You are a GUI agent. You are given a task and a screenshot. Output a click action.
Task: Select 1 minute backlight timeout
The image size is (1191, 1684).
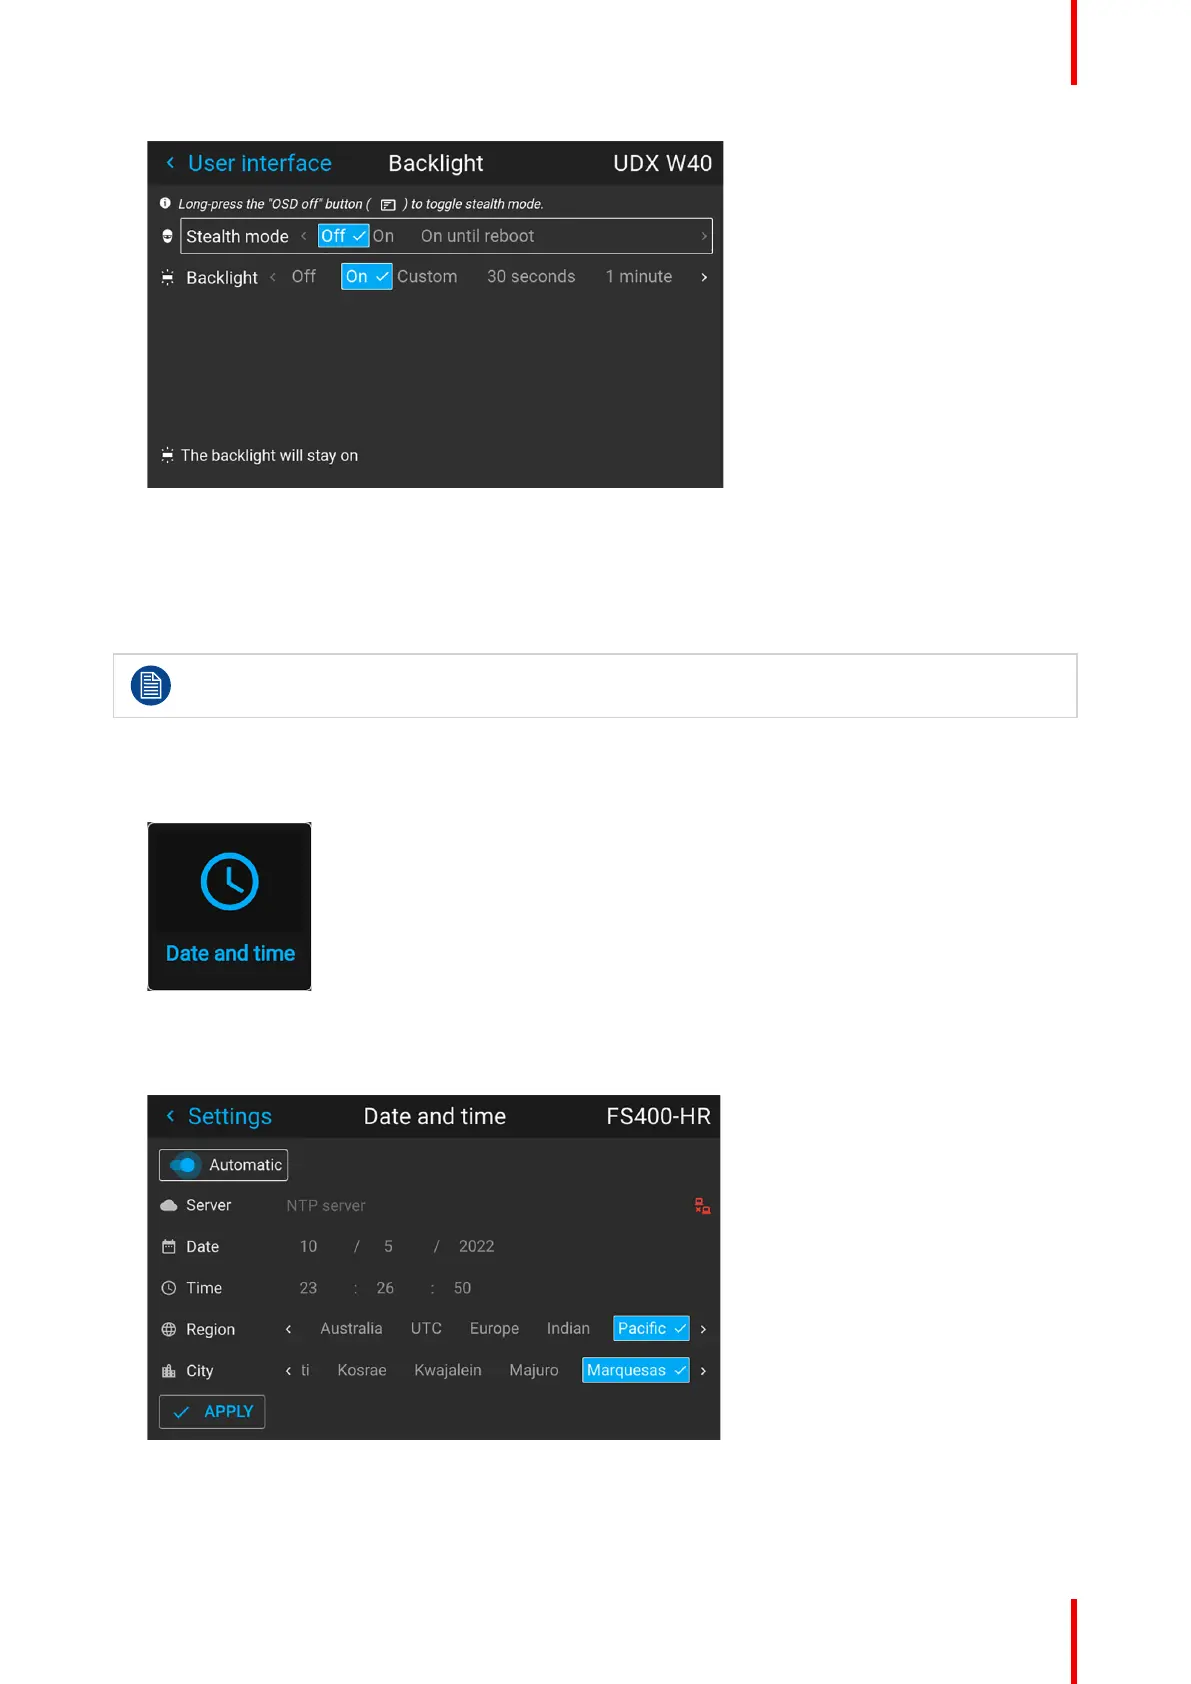tap(639, 277)
